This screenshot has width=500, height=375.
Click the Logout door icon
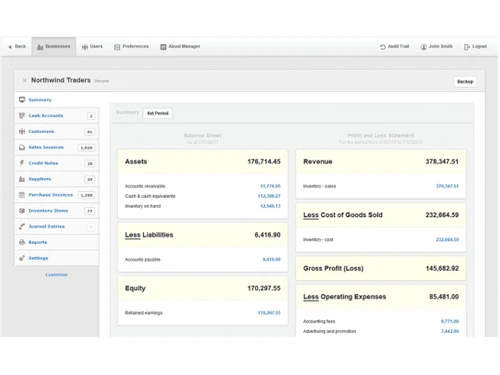pos(467,47)
